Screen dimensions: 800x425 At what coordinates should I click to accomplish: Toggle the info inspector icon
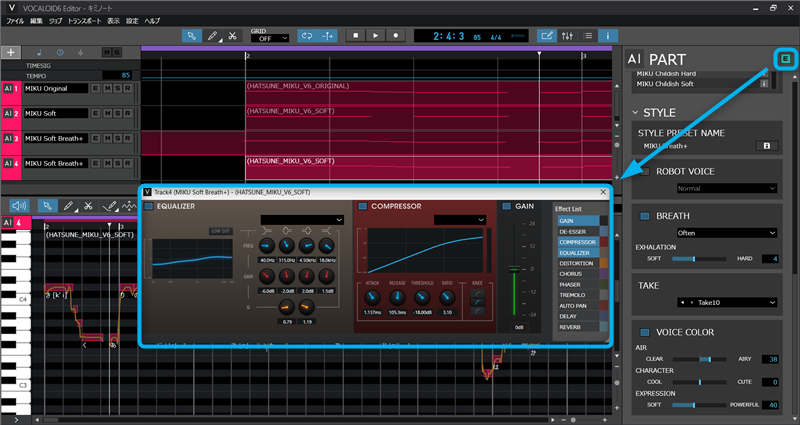coord(608,36)
